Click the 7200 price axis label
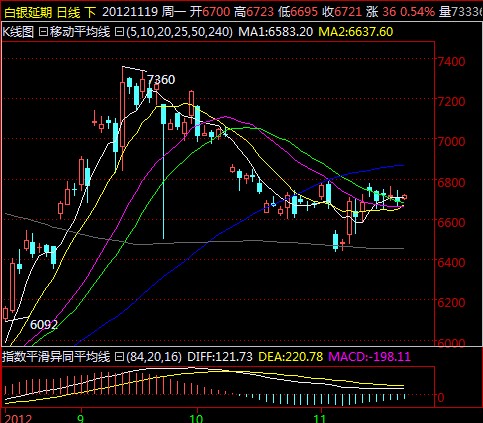 pos(451,101)
